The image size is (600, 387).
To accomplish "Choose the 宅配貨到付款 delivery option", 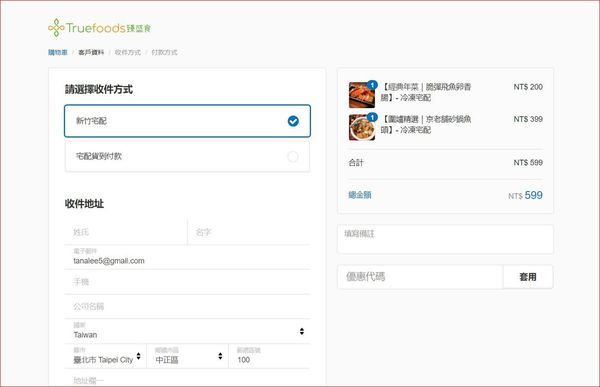I will 188,156.
